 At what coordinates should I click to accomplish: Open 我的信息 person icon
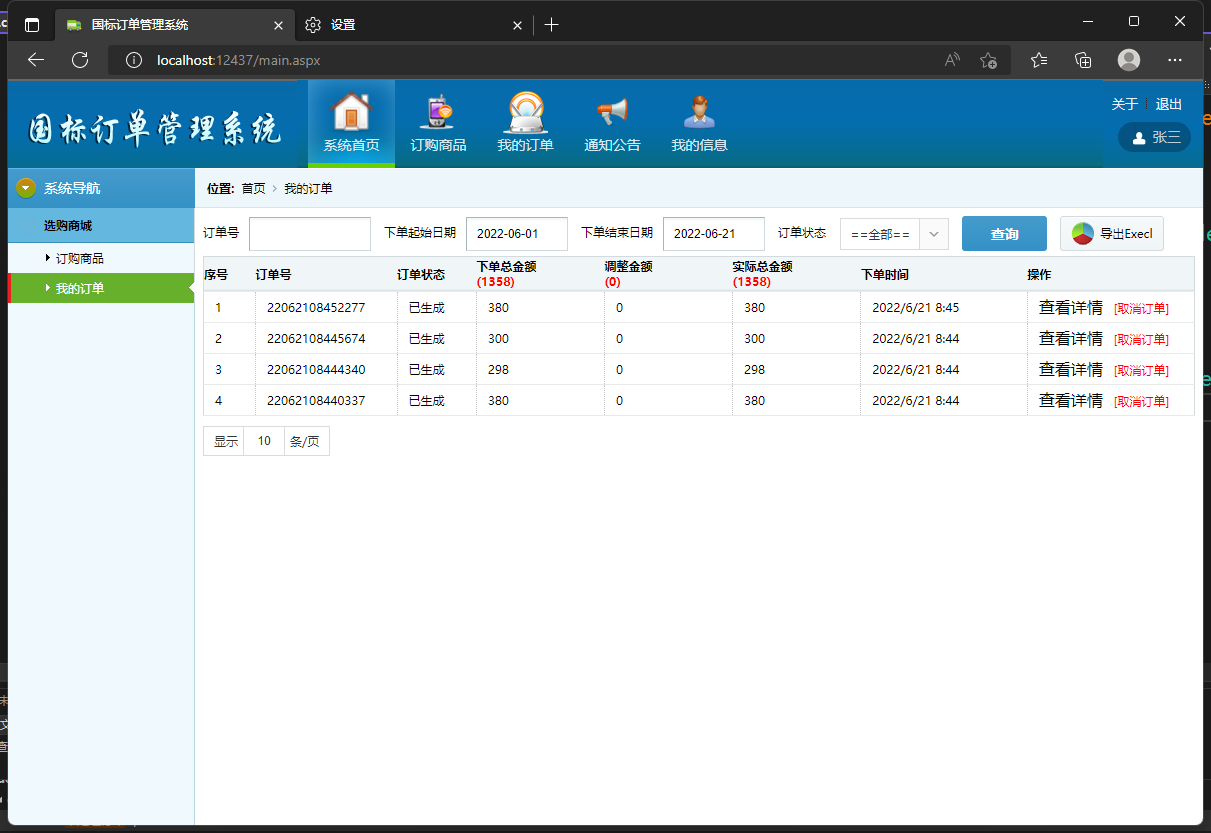click(699, 112)
